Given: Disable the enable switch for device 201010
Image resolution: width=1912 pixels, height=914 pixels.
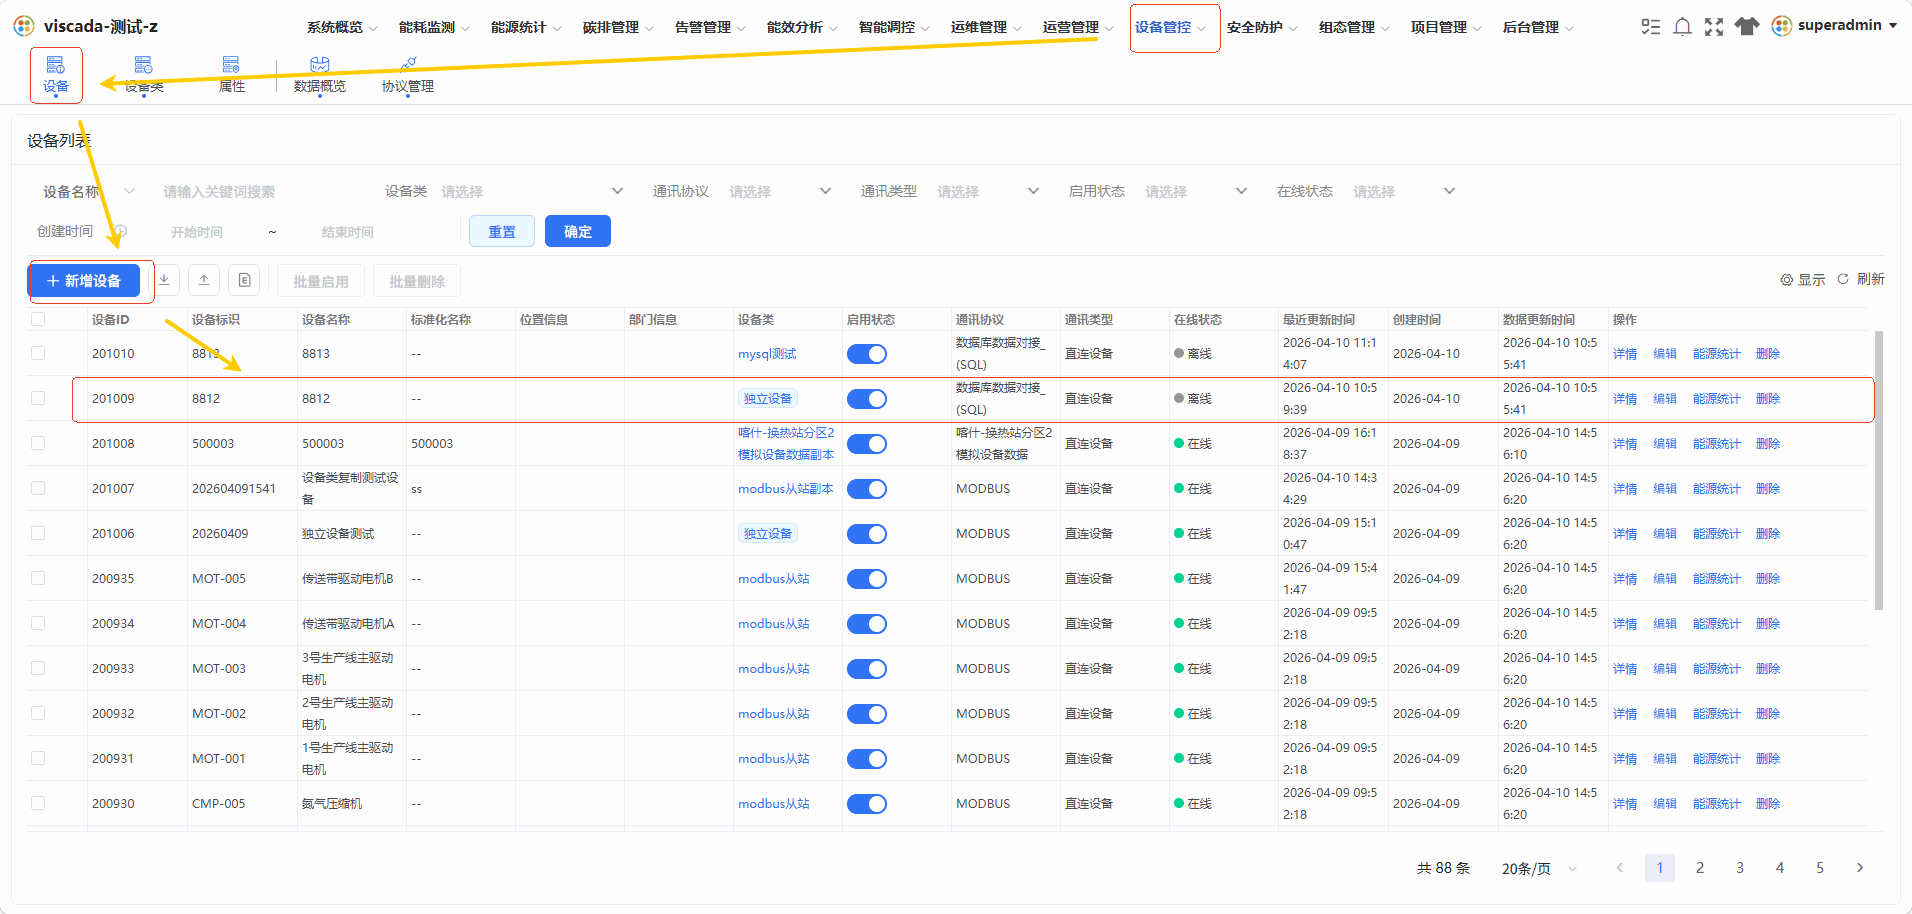Looking at the screenshot, I should (867, 354).
